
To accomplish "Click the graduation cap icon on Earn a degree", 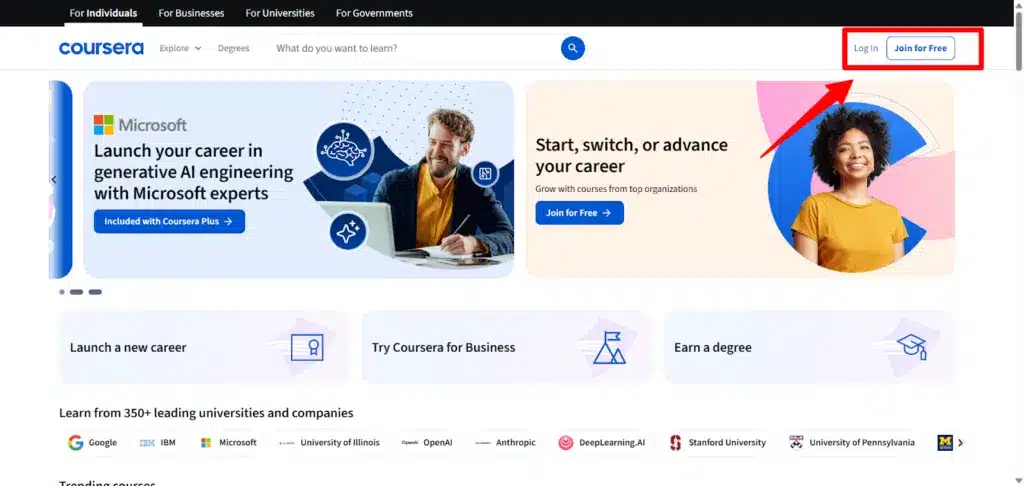I will [x=912, y=347].
